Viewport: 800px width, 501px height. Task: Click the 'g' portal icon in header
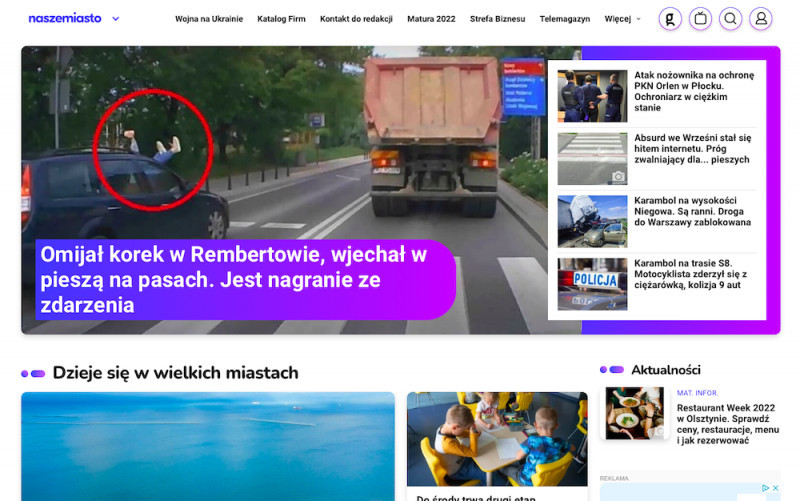tap(670, 19)
